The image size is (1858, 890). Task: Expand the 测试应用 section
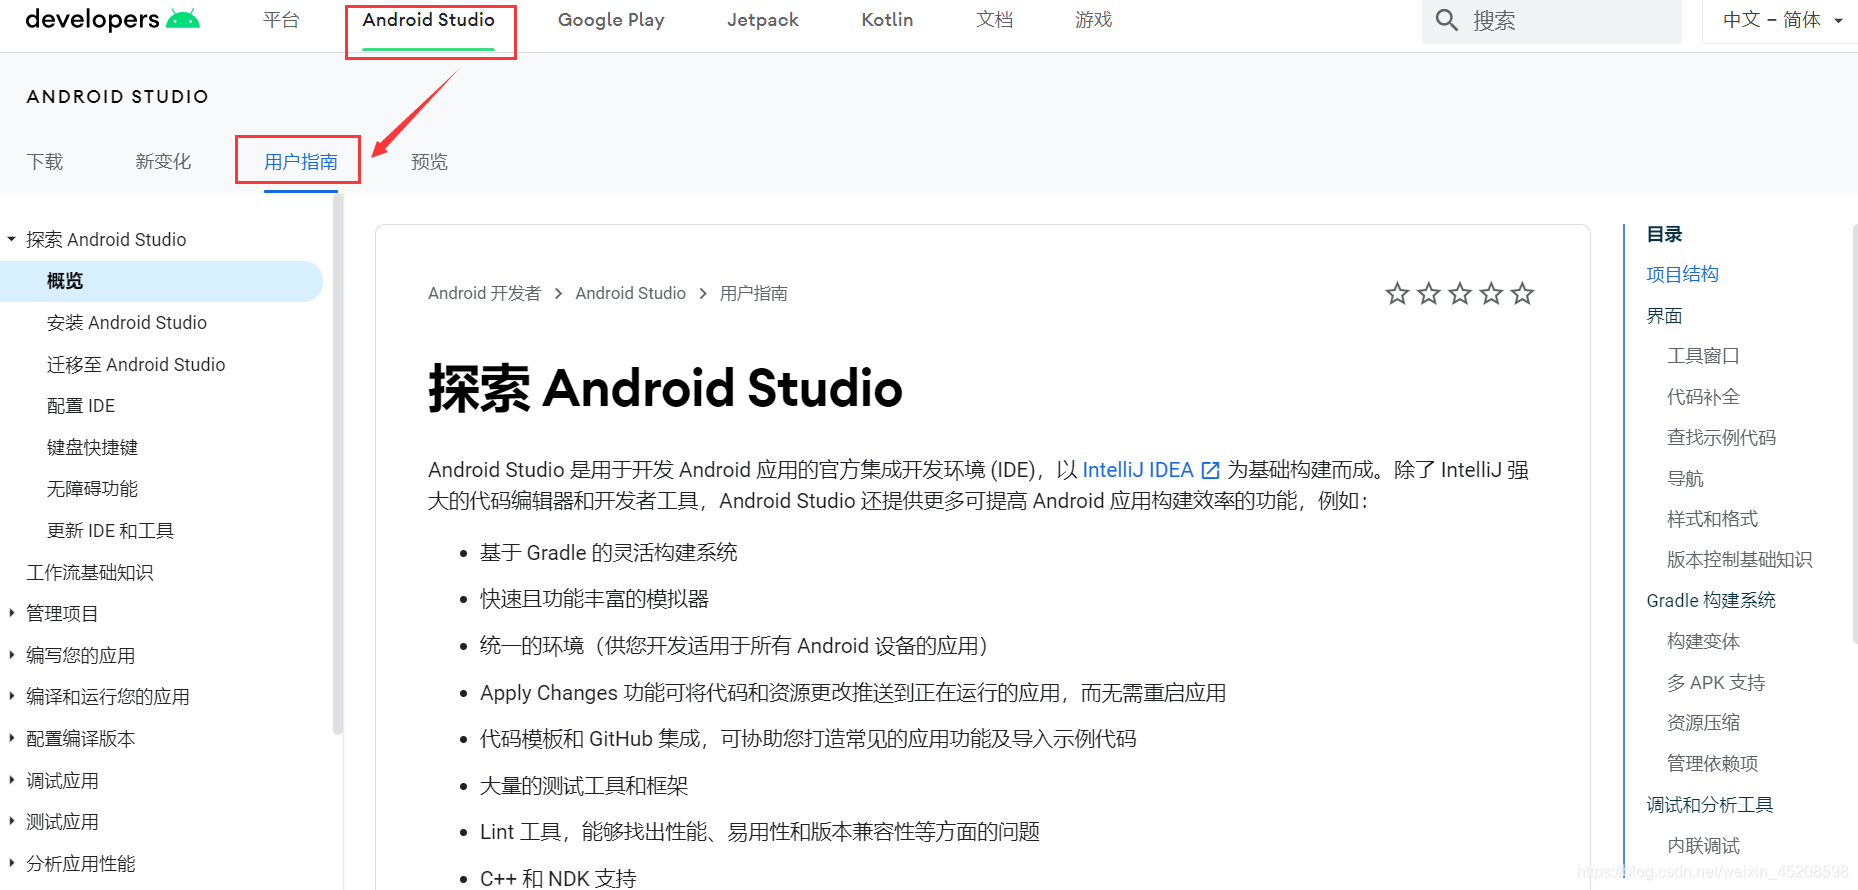(x=12, y=821)
